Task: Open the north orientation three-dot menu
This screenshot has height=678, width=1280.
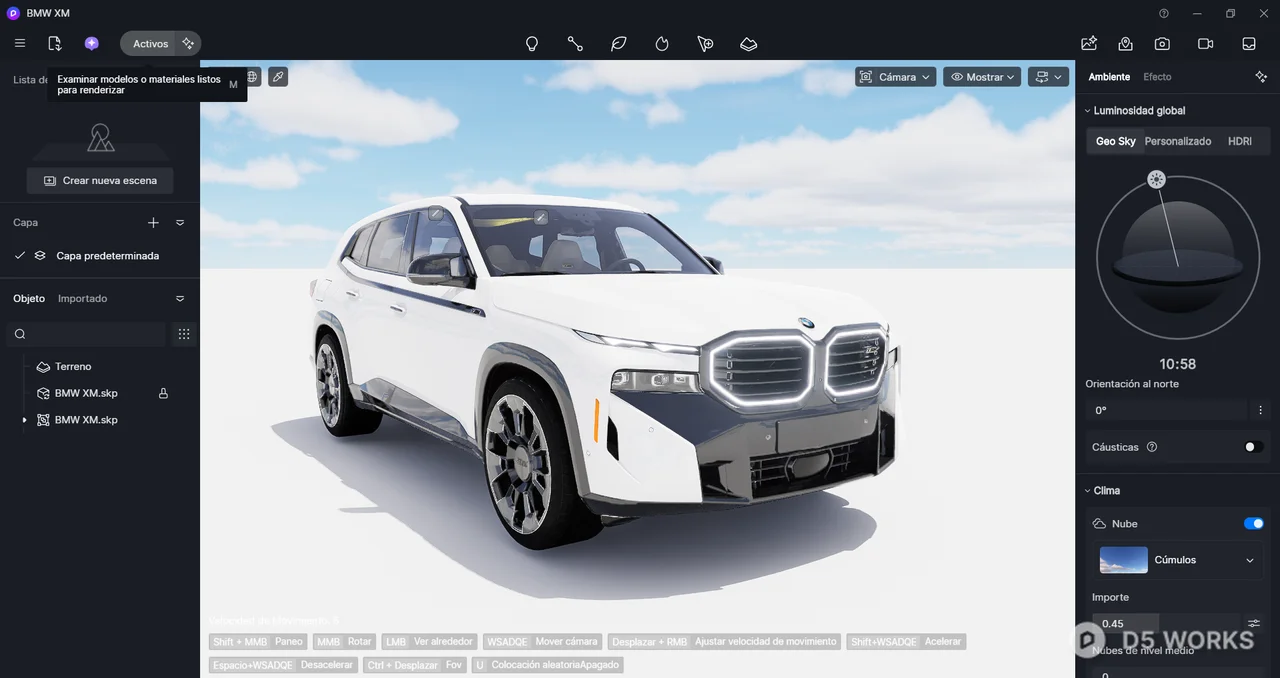Action: point(1260,410)
